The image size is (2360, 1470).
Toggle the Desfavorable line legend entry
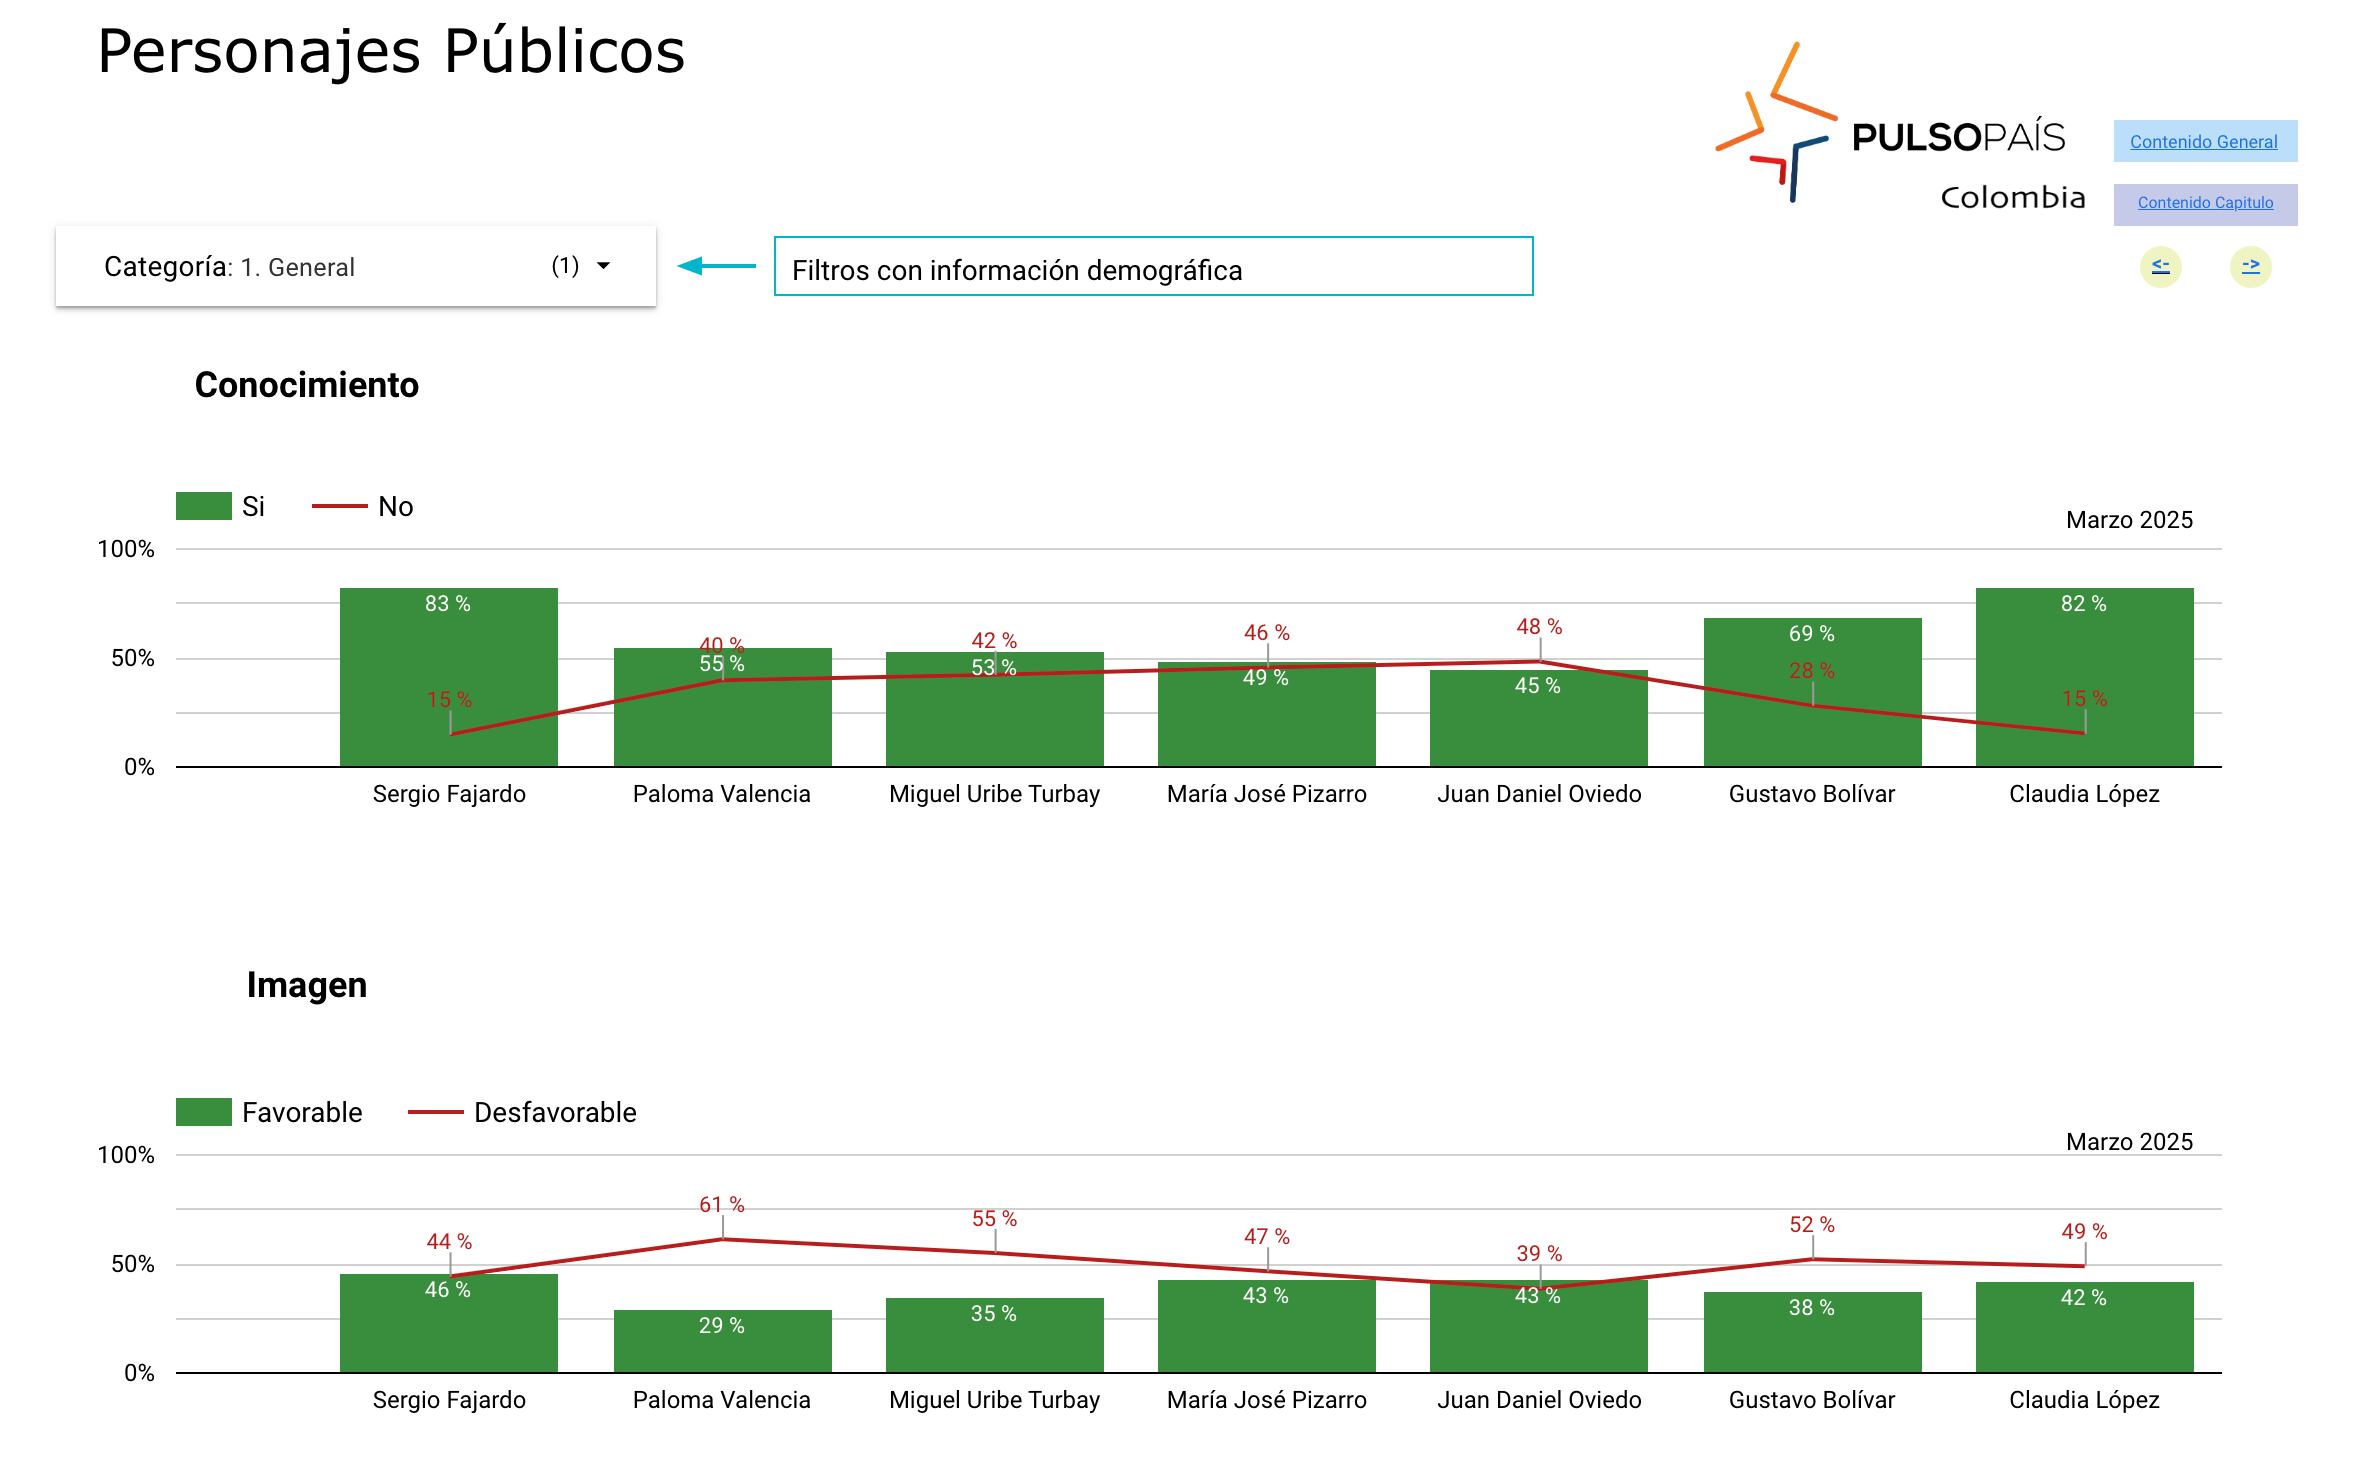coord(436,1112)
